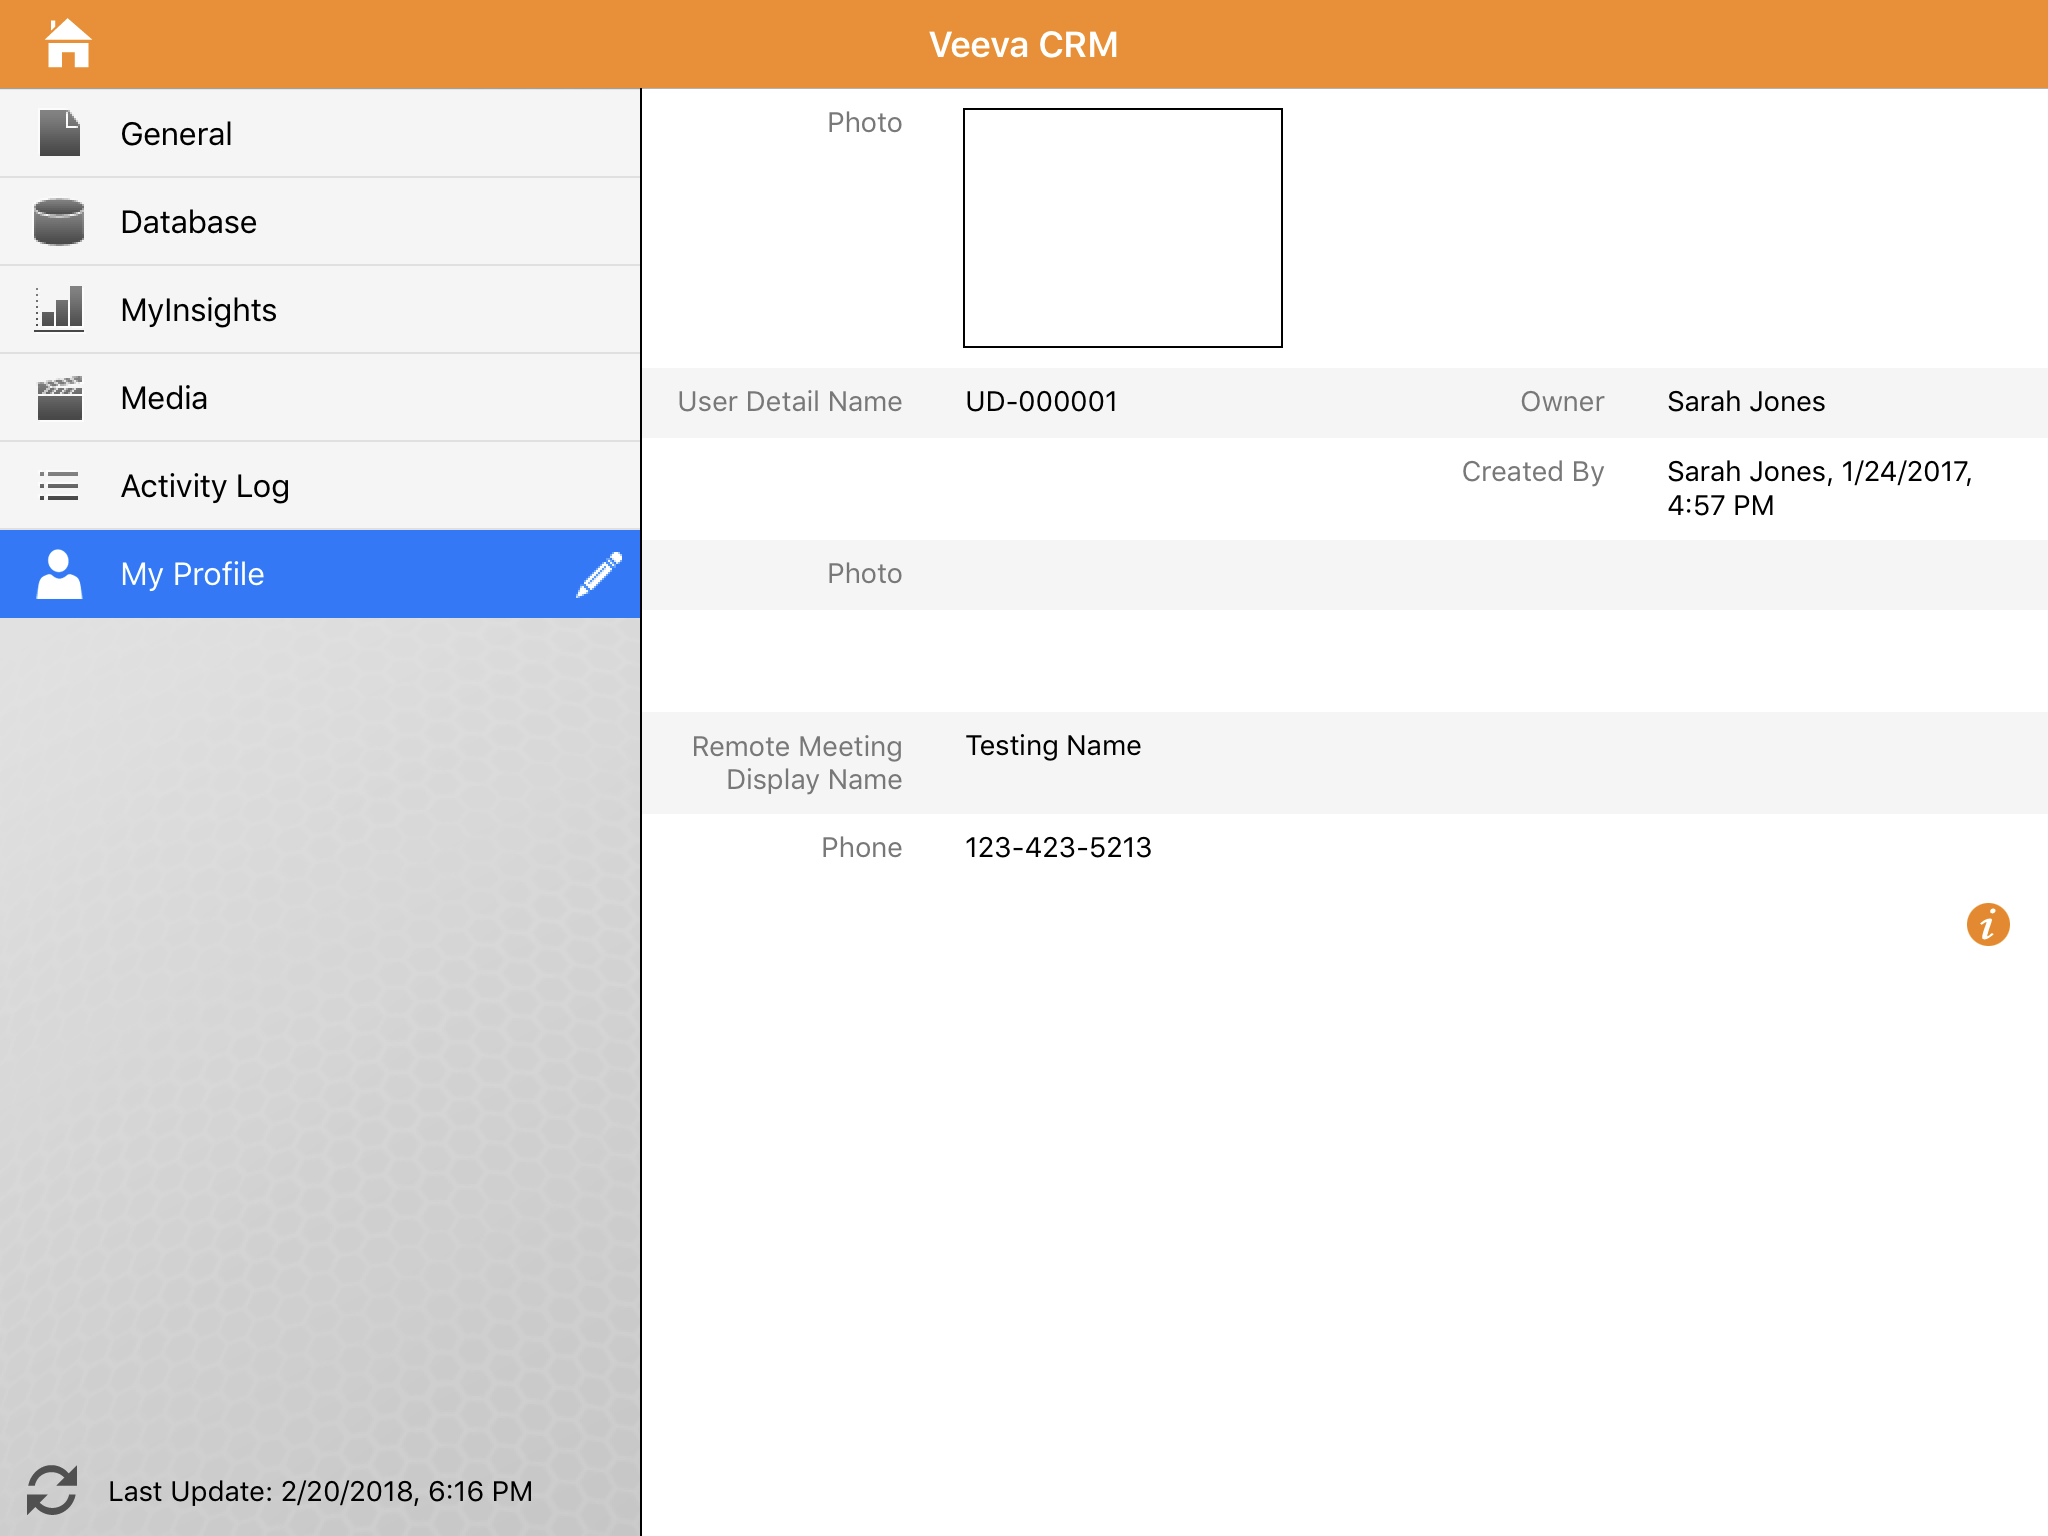
Task: Click the Testing Name display name field
Action: (x=1053, y=746)
